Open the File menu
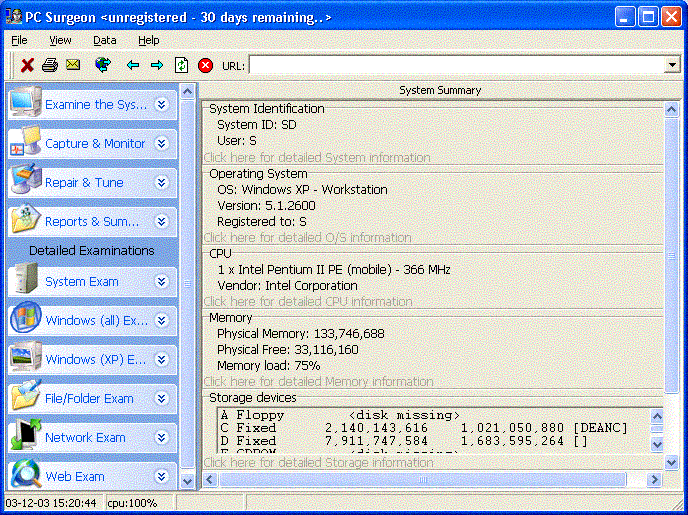 point(19,40)
